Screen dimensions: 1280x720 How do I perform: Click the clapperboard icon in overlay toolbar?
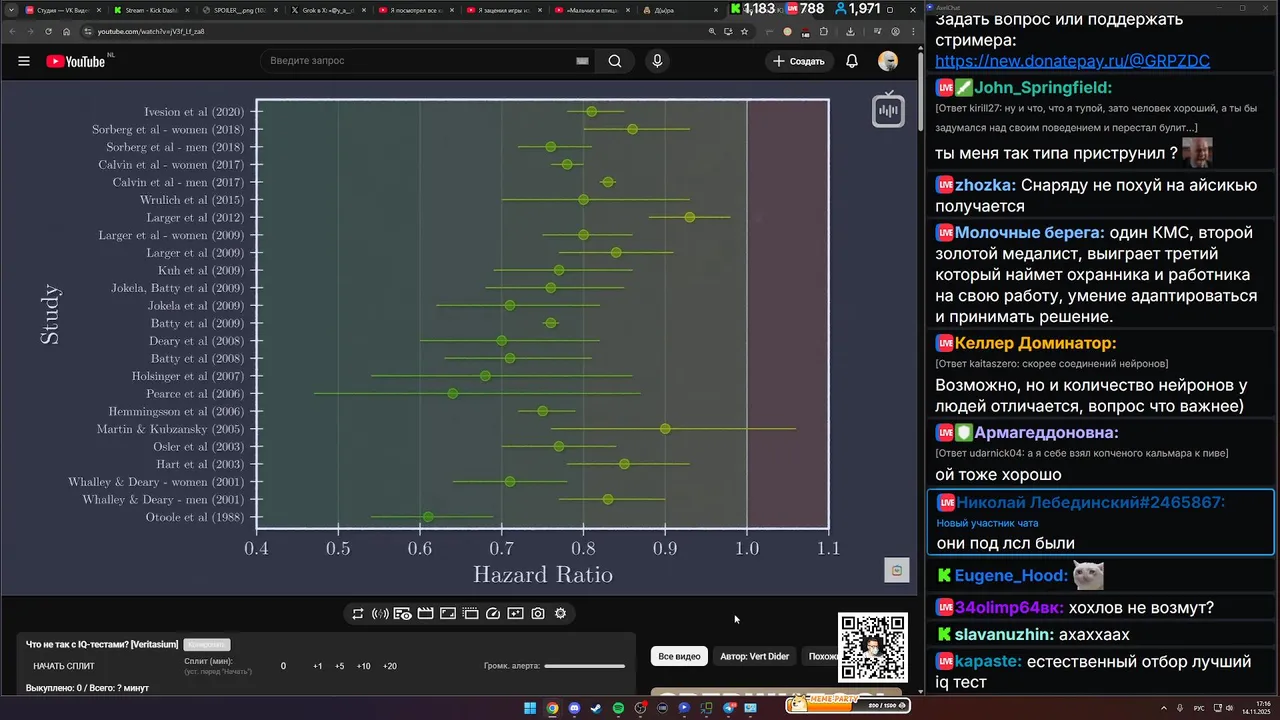pyautogui.click(x=425, y=614)
